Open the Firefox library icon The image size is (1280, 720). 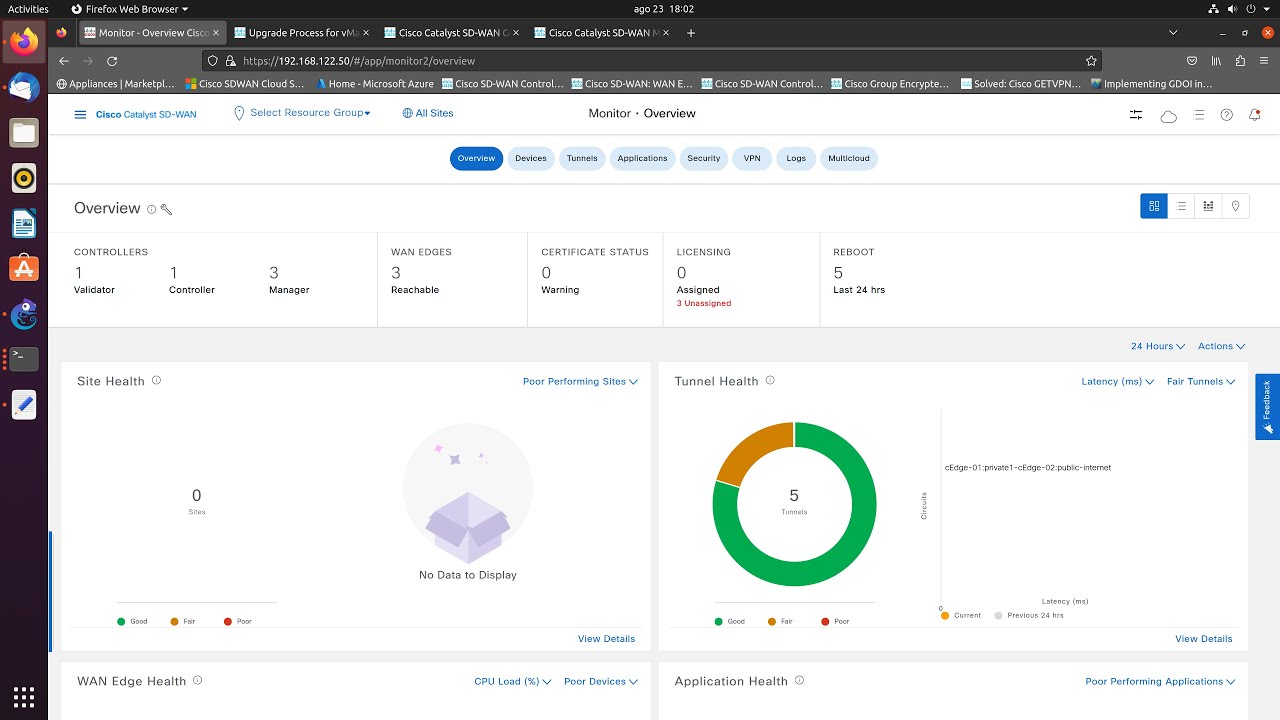pos(1216,61)
